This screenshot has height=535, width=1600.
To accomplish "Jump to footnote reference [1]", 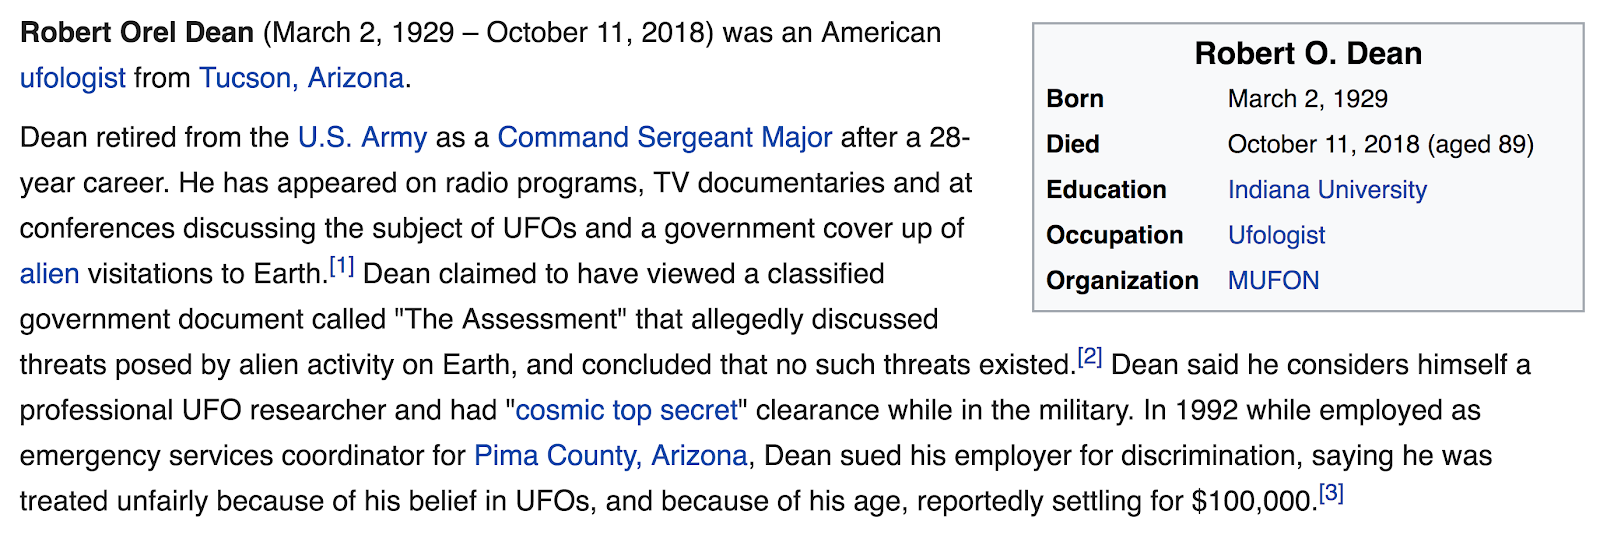I will pyautogui.click(x=342, y=266).
